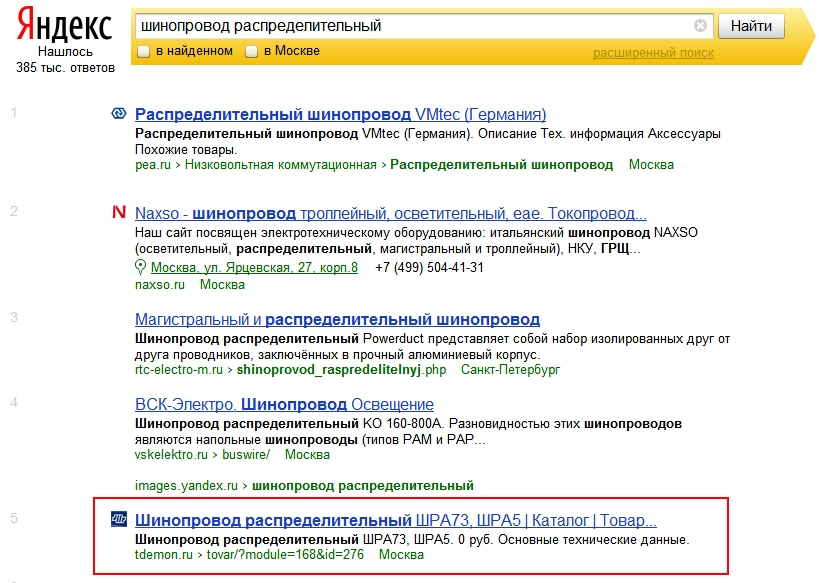Open Магистральный и распределительный шинопровод result
Screen dimensions: 819x583
337,319
